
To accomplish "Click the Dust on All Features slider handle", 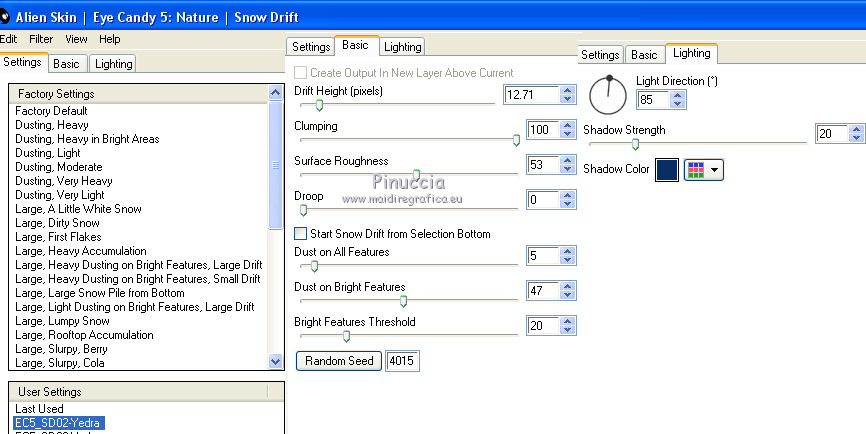I will tap(314, 266).
